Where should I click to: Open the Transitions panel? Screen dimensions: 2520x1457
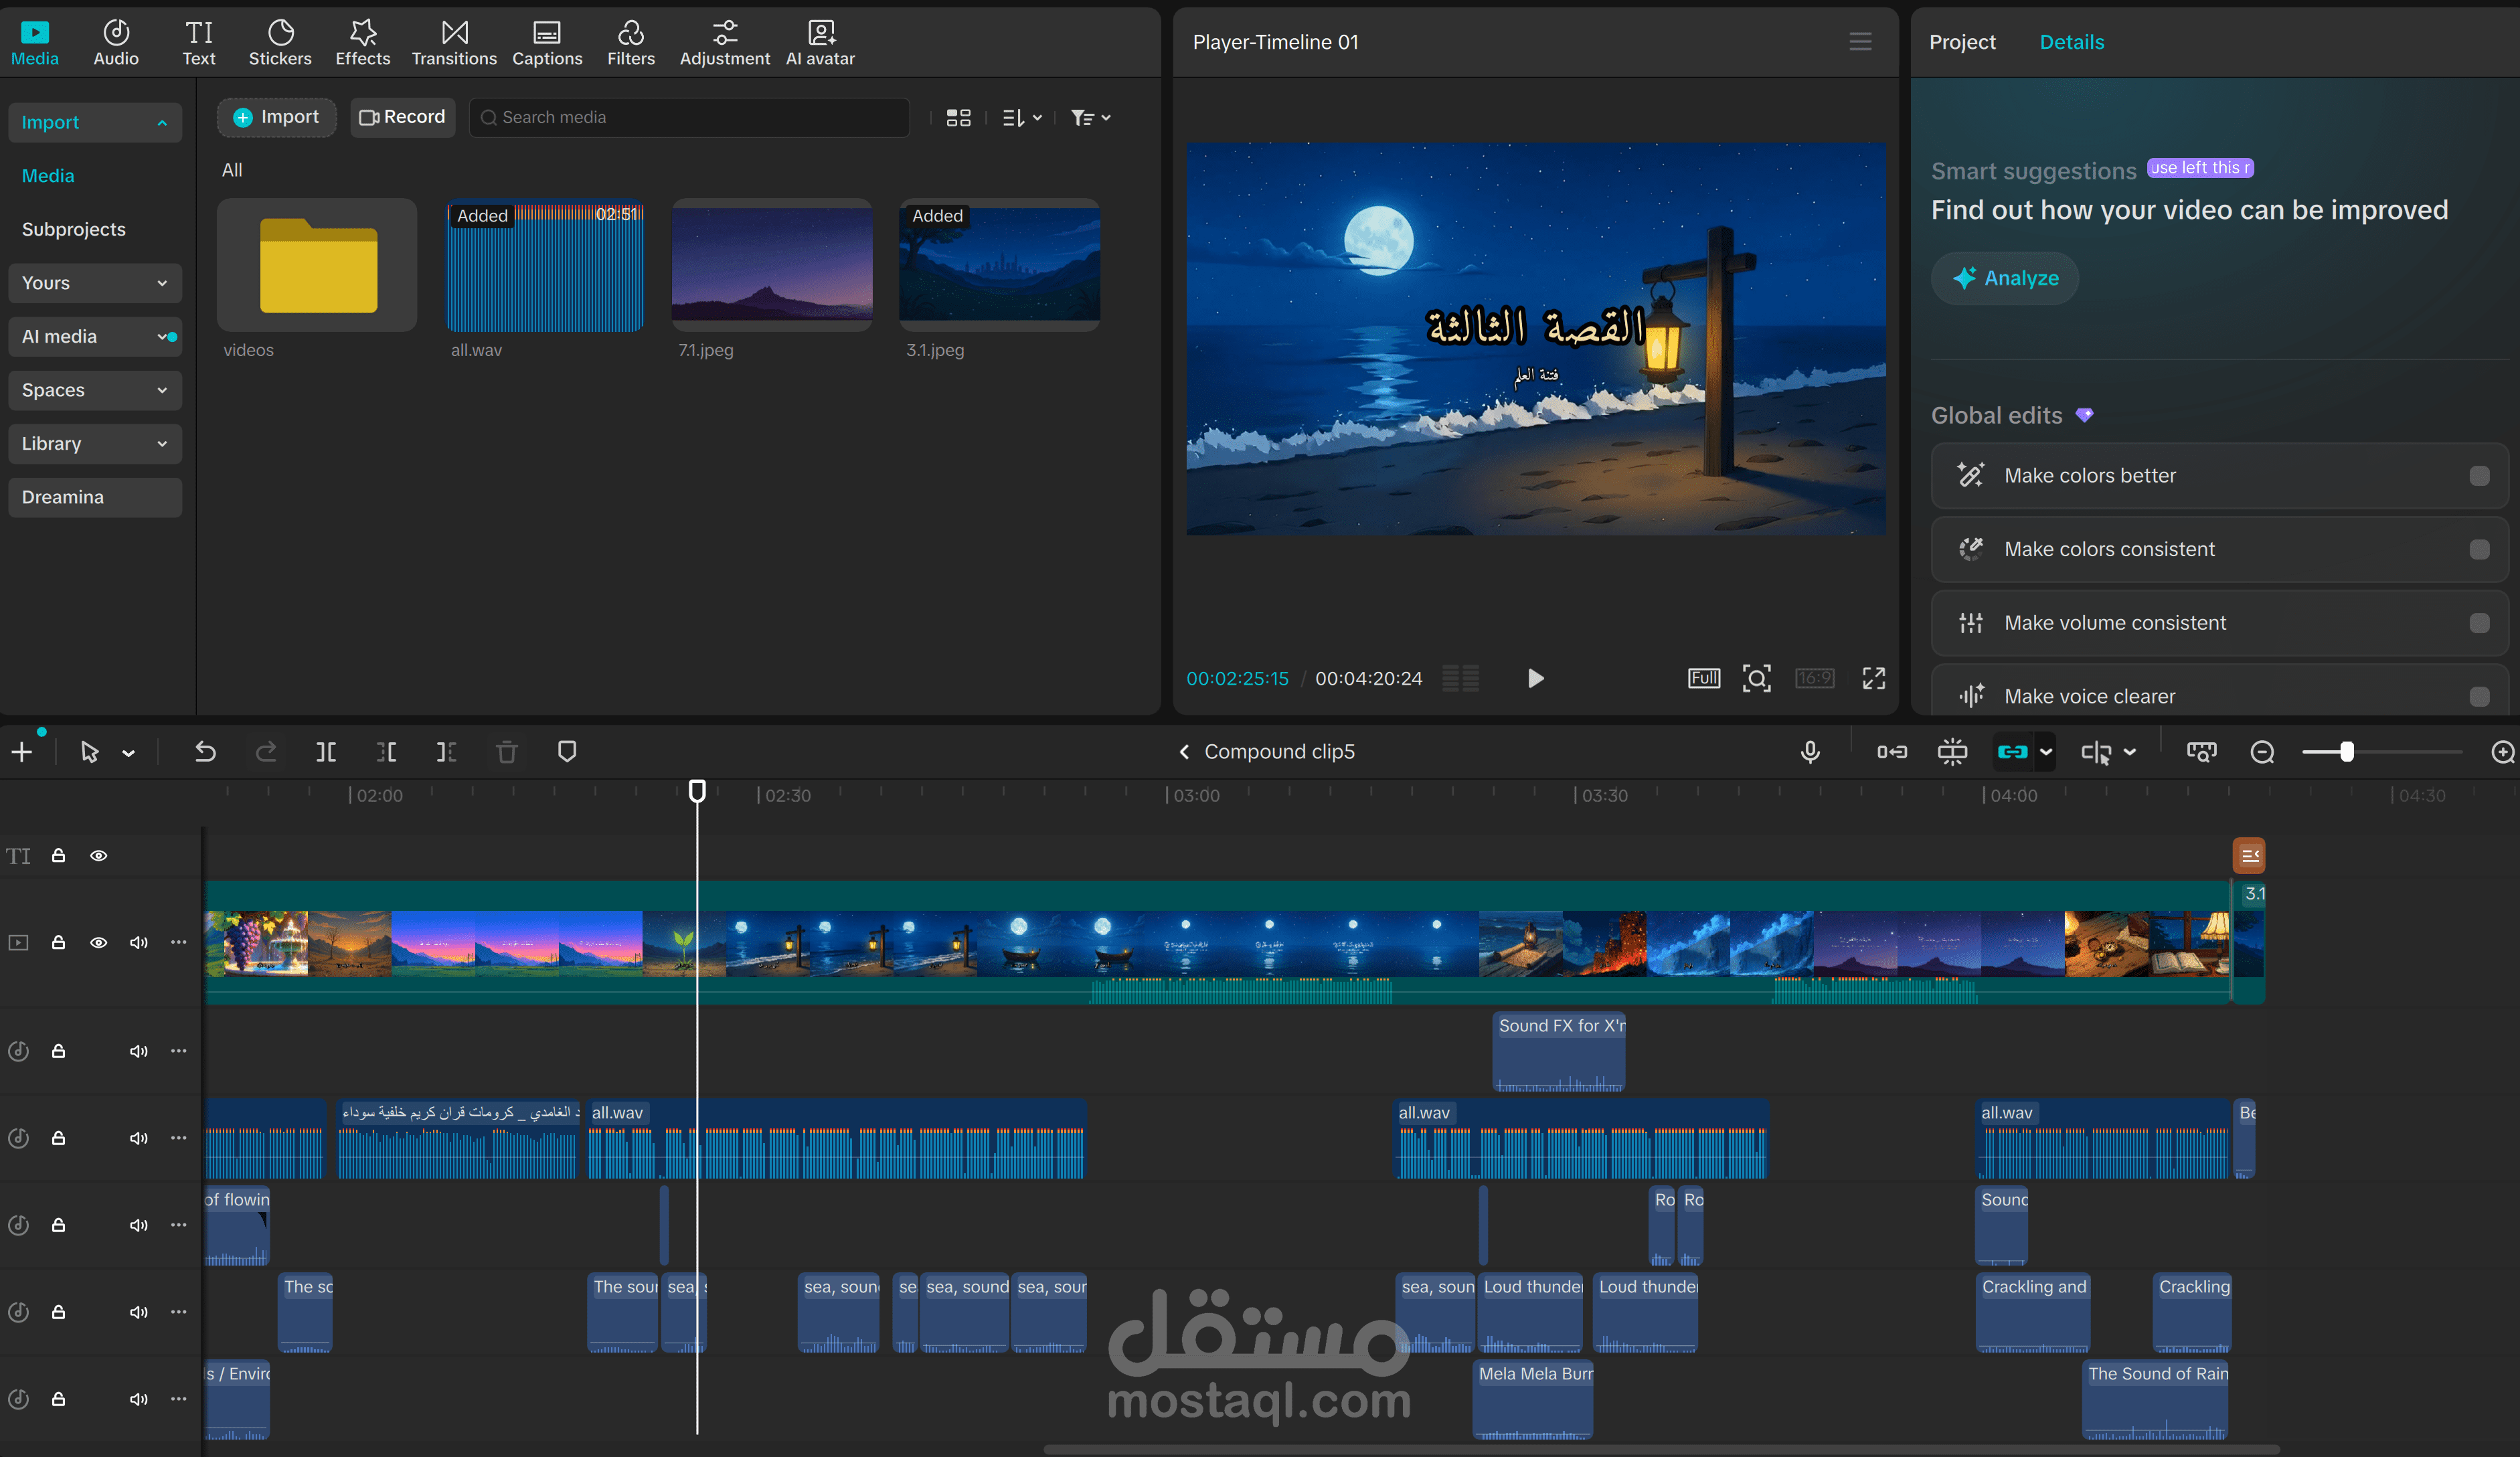point(454,43)
